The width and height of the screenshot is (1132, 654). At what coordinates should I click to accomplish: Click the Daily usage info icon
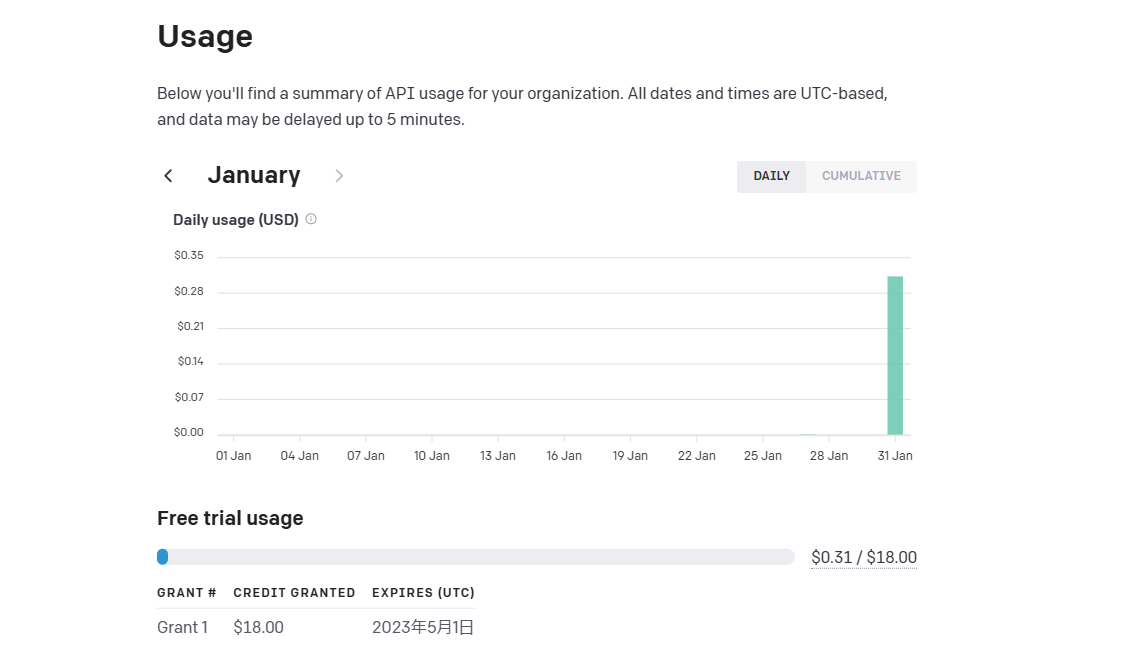pyautogui.click(x=310, y=219)
